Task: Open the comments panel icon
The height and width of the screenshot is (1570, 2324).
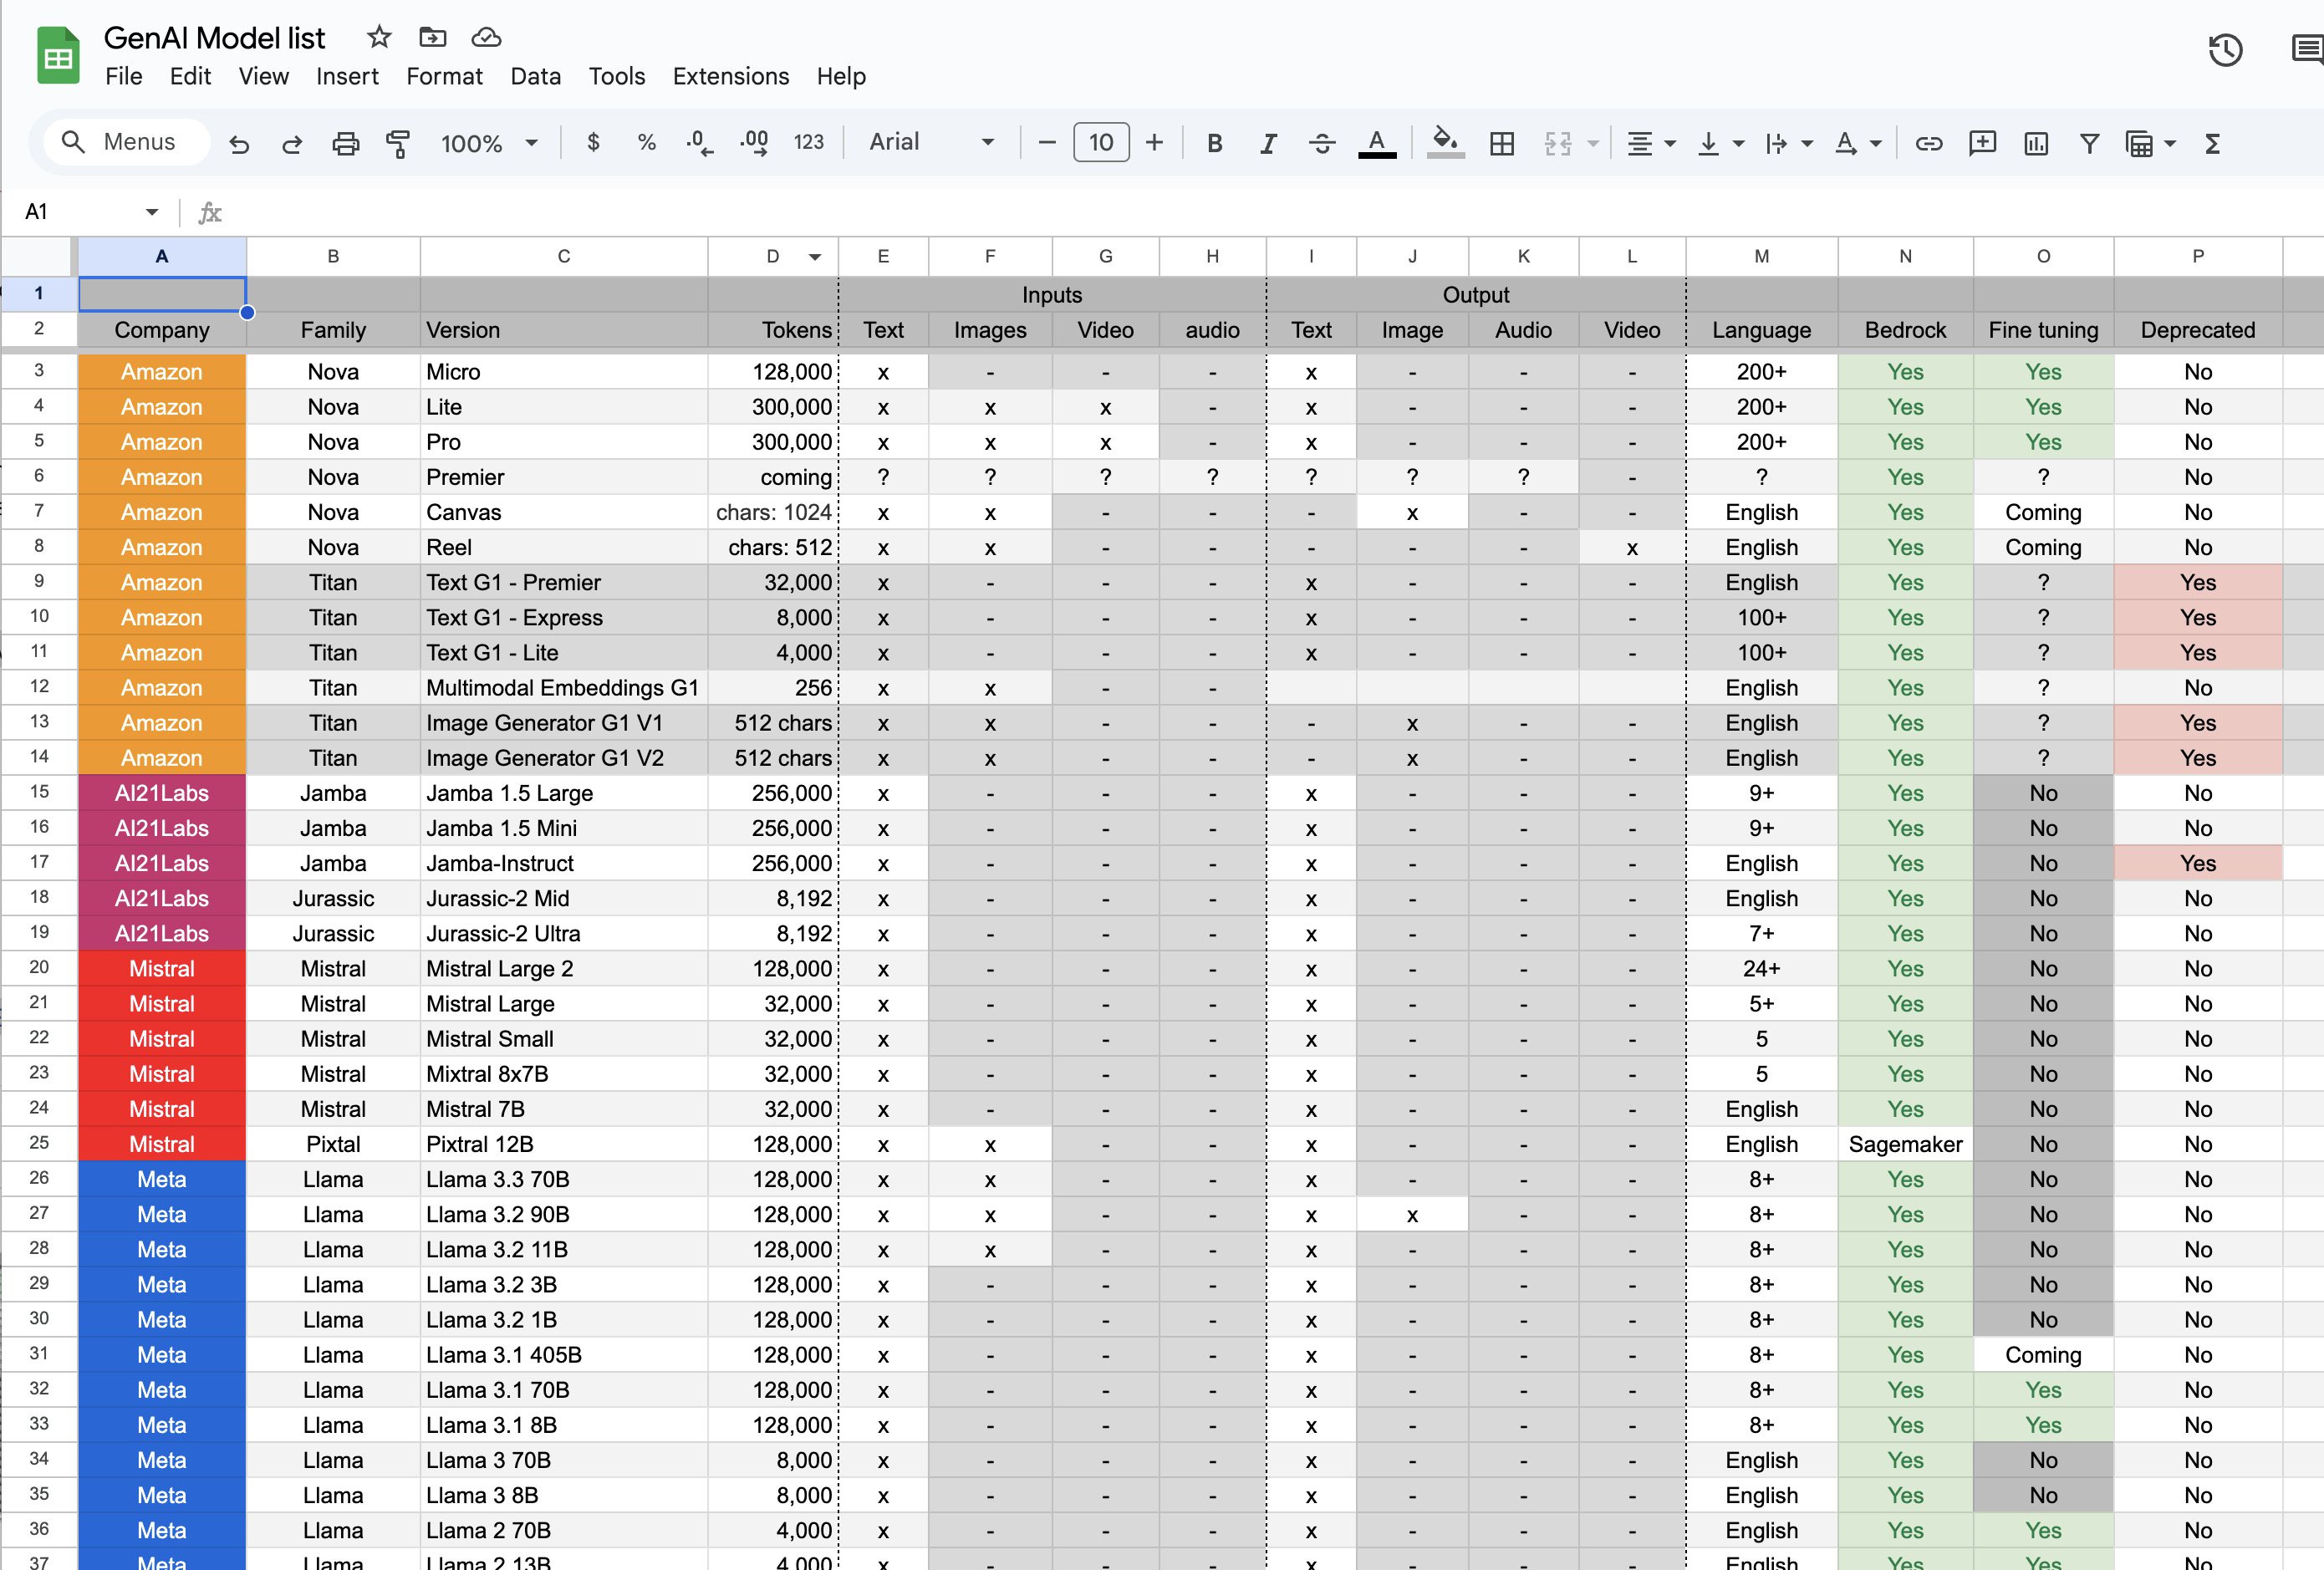Action: click(x=2308, y=49)
